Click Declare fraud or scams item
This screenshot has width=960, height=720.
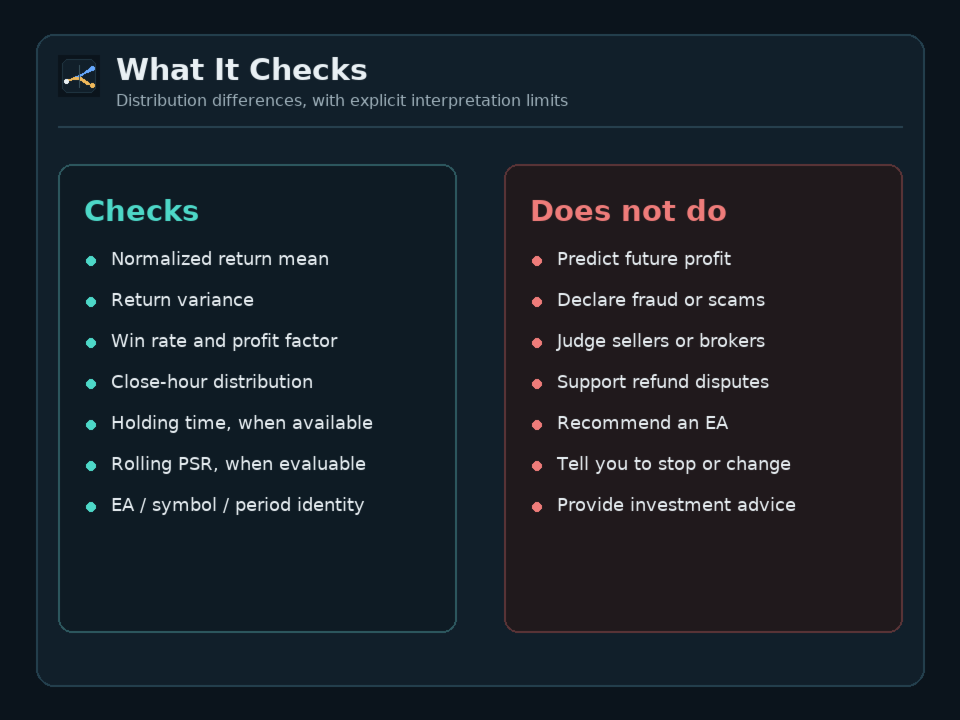[661, 300]
